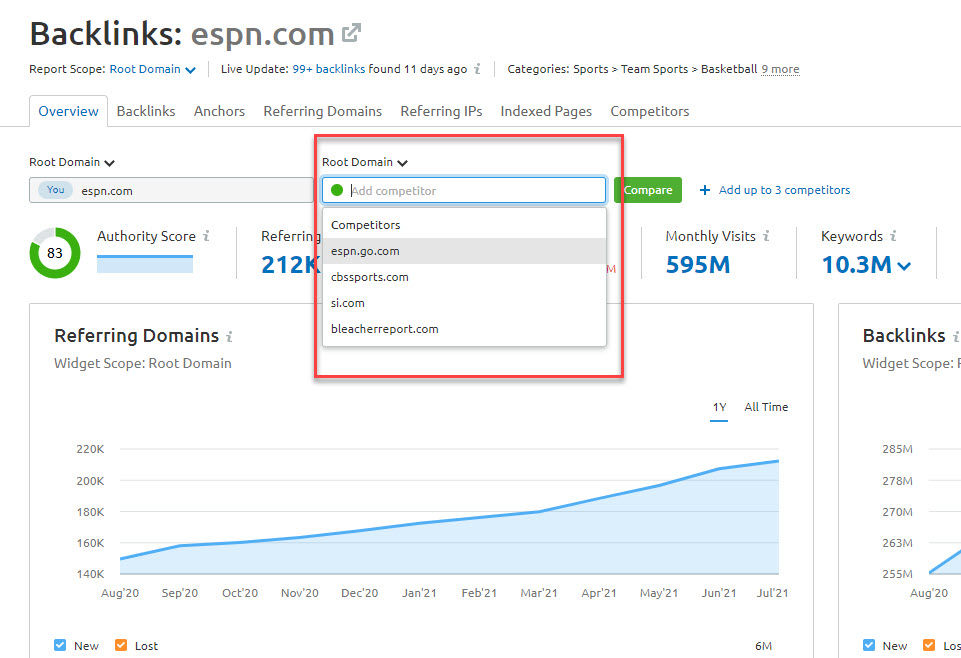This screenshot has width=961, height=658.
Task: Toggle the New checkbox in Backlinks chart
Action: [868, 645]
